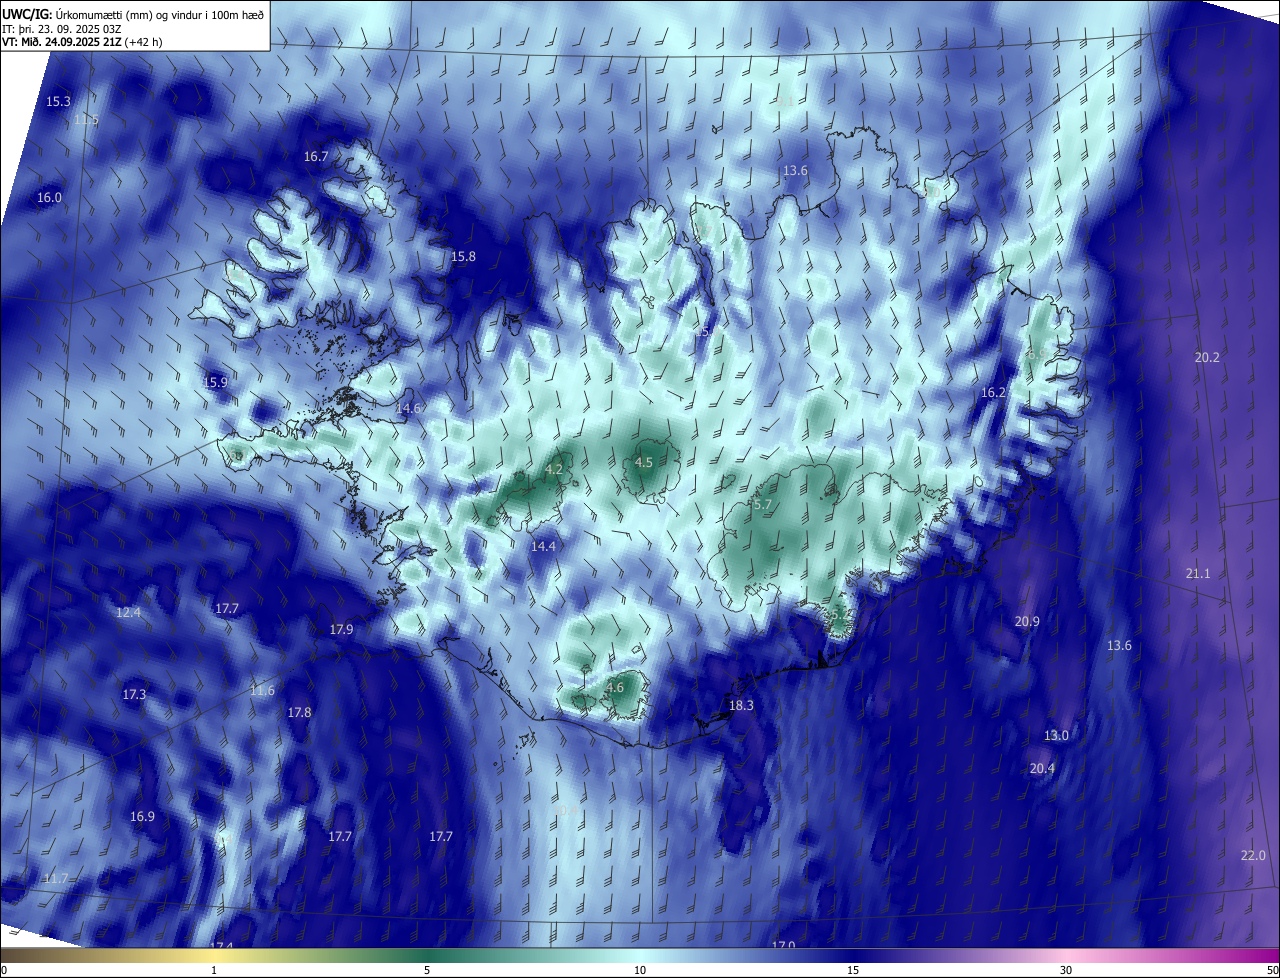Click the 17.9 value label

341,629
